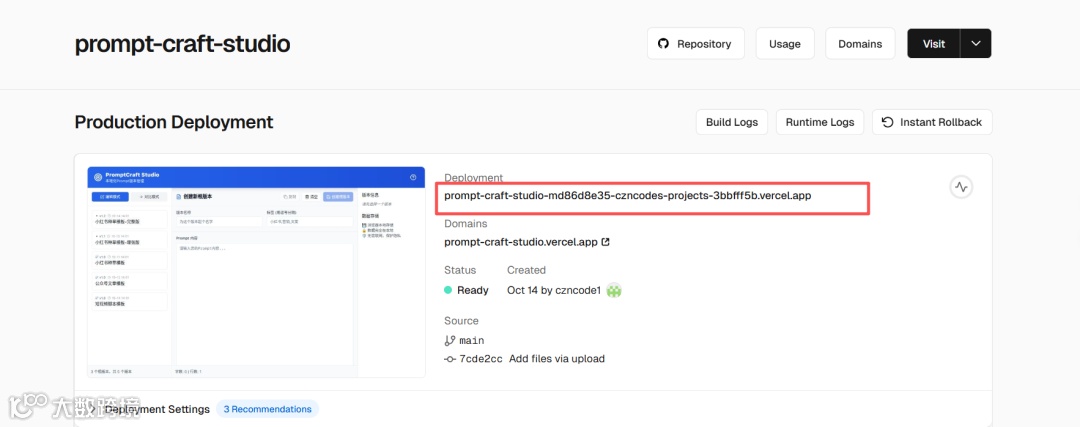This screenshot has height=427, width=1080.
Task: Open the 3 Recommendations badge
Action: click(267, 409)
